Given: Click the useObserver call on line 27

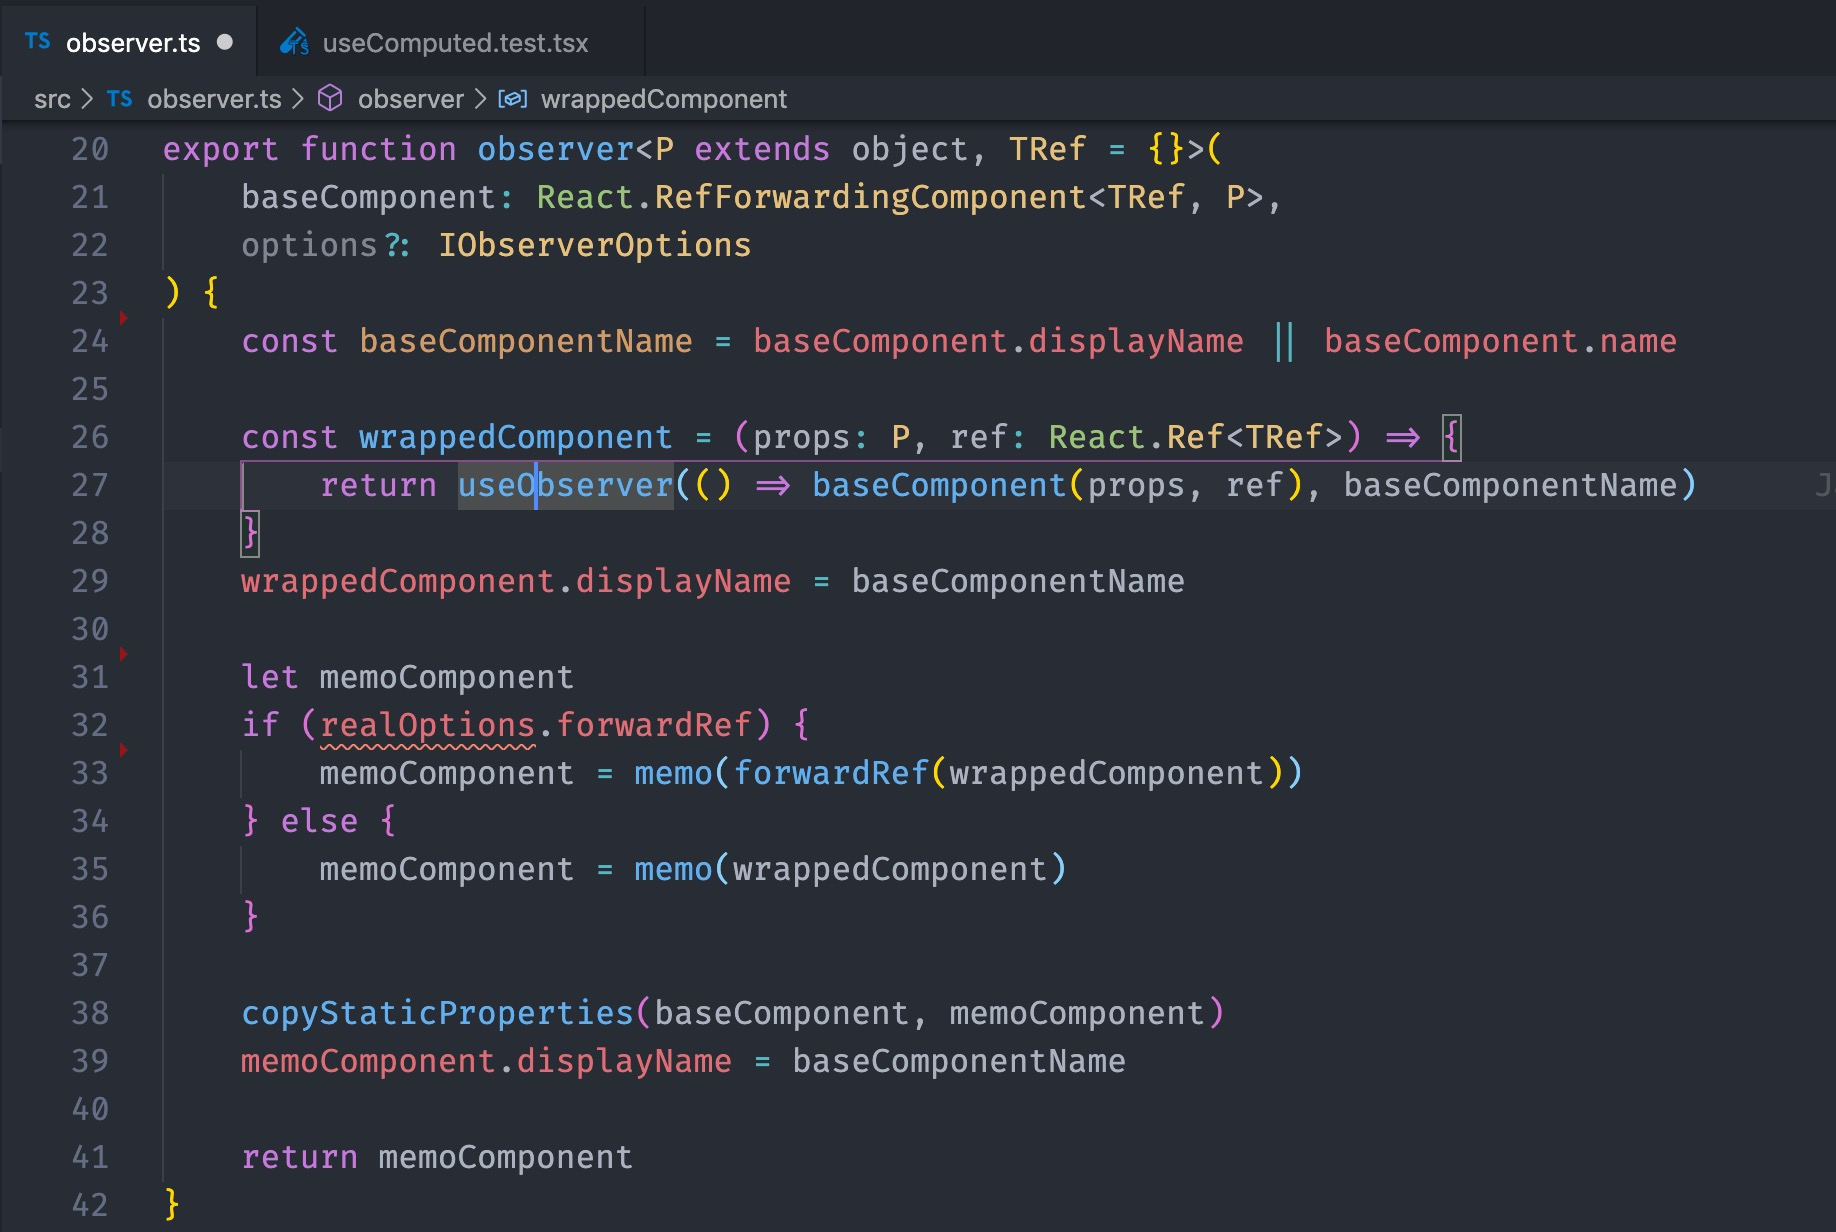Looking at the screenshot, I should coord(565,485).
